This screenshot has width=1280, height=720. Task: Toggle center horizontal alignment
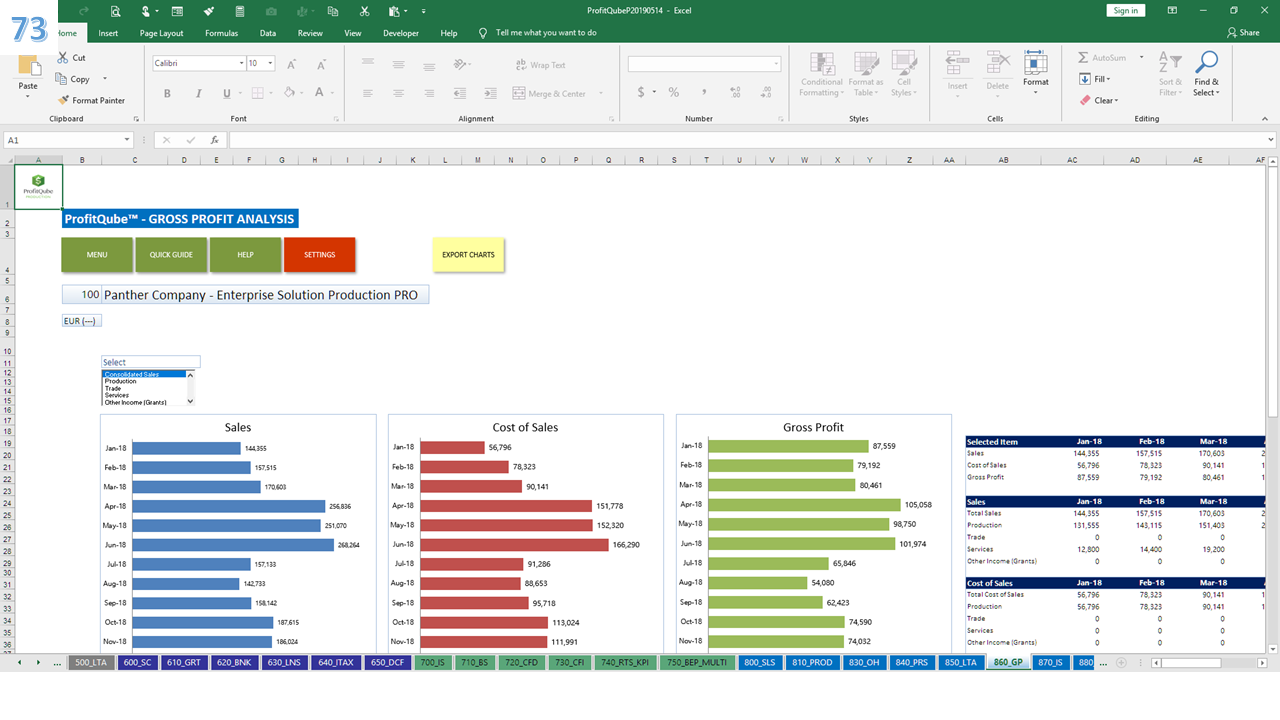[398, 93]
